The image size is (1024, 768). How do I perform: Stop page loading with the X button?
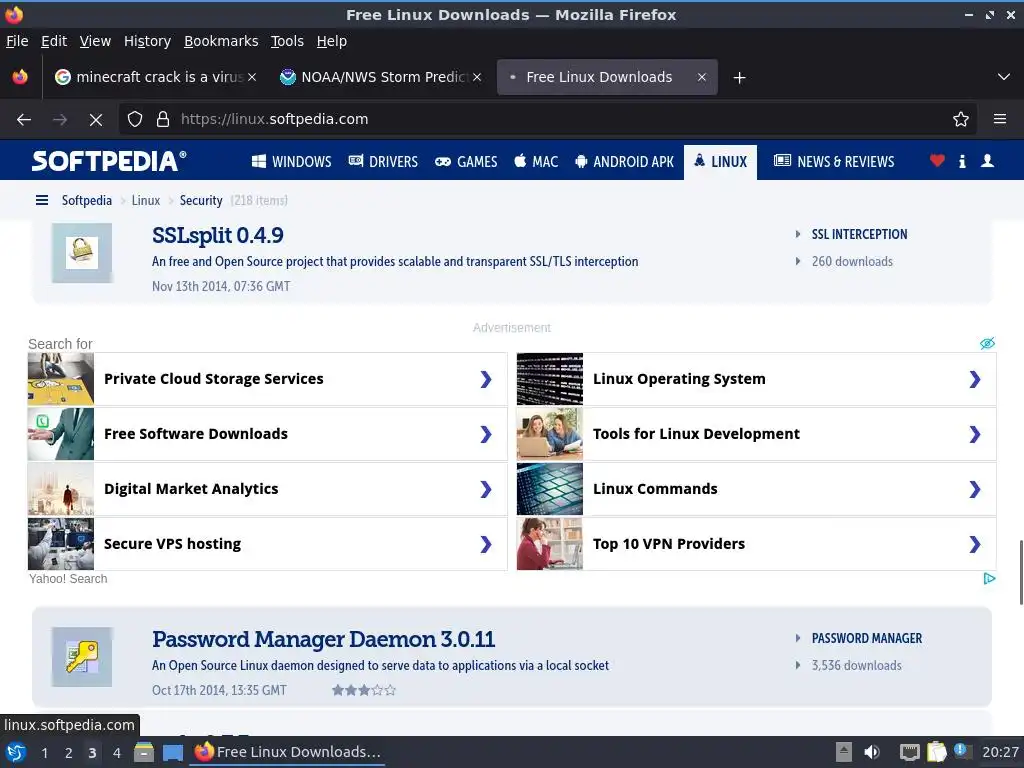(96, 120)
